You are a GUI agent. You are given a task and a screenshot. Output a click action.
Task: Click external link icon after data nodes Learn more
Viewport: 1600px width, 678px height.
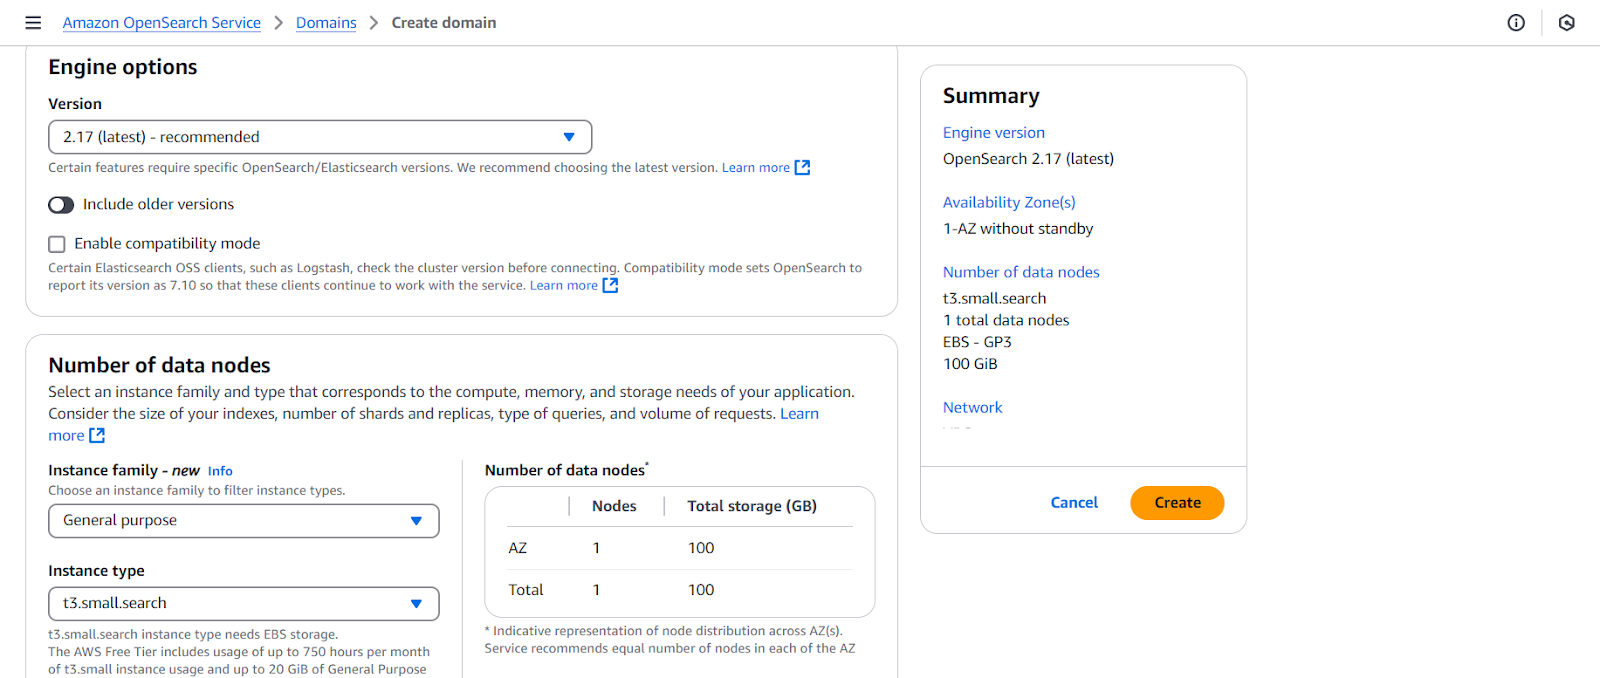point(97,436)
